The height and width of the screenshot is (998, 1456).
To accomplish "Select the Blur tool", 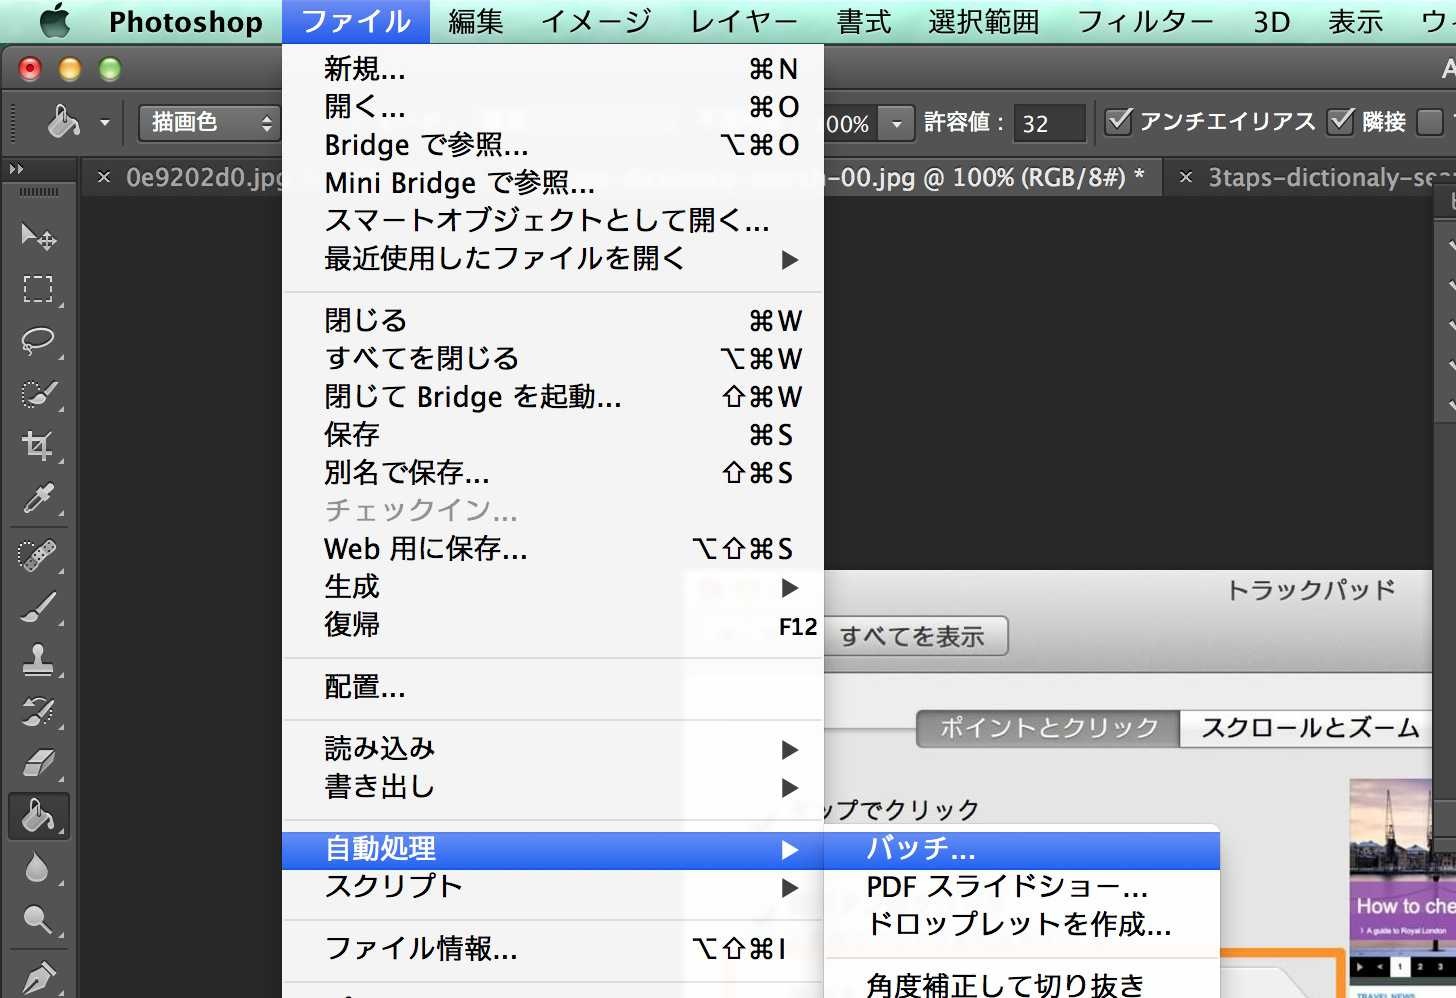I will click(38, 868).
